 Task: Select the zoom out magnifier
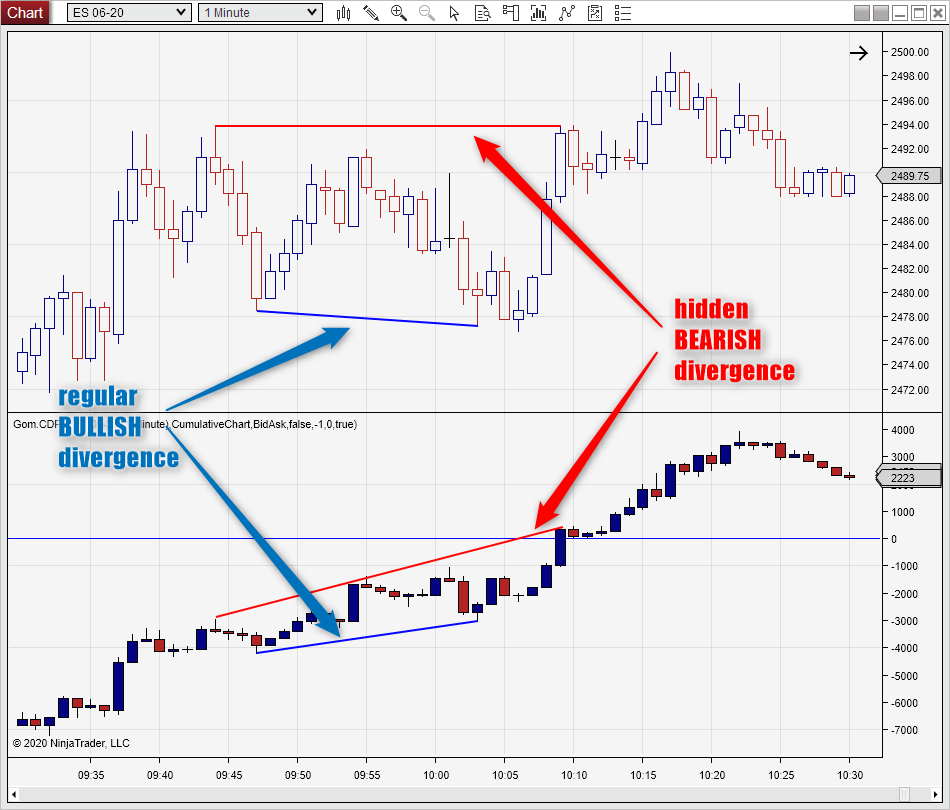pyautogui.click(x=427, y=13)
